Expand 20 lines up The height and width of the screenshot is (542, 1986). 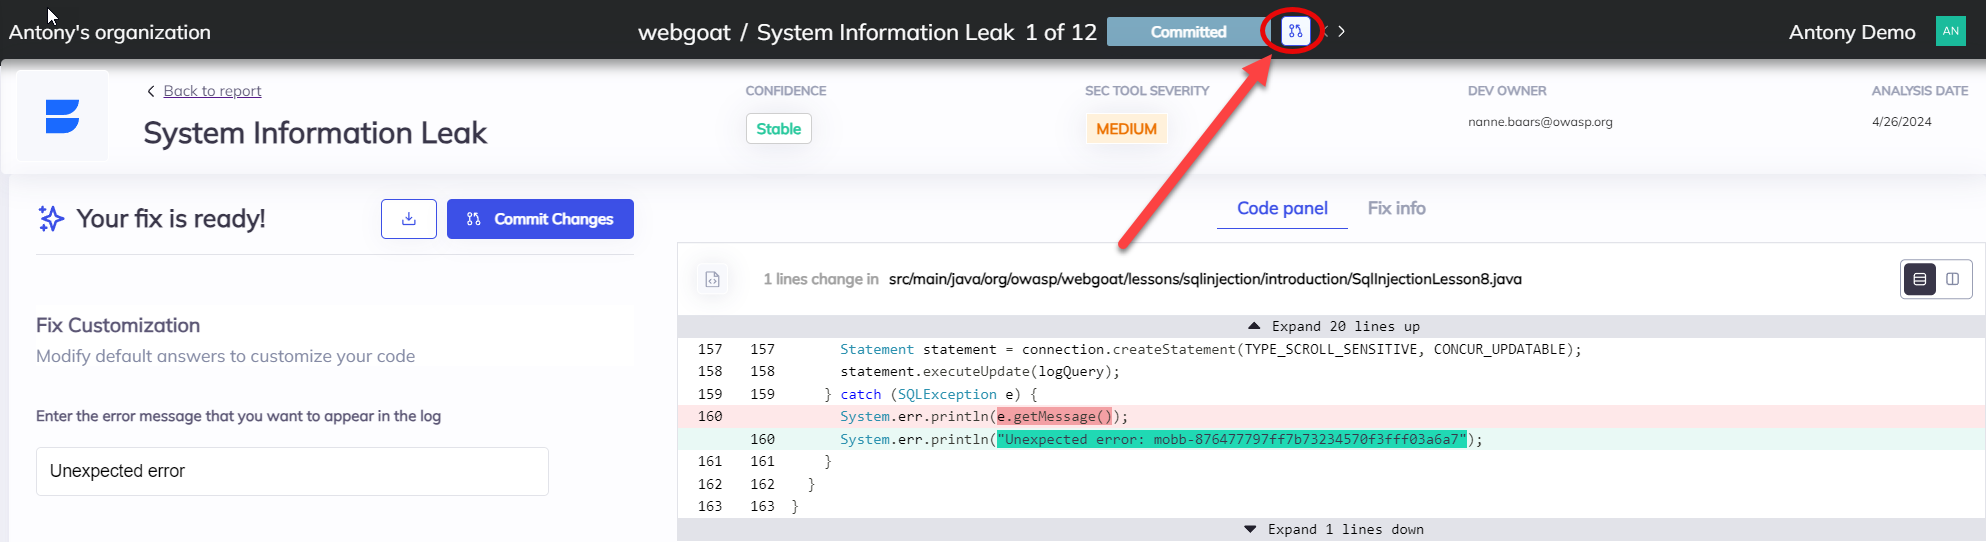click(x=1332, y=327)
